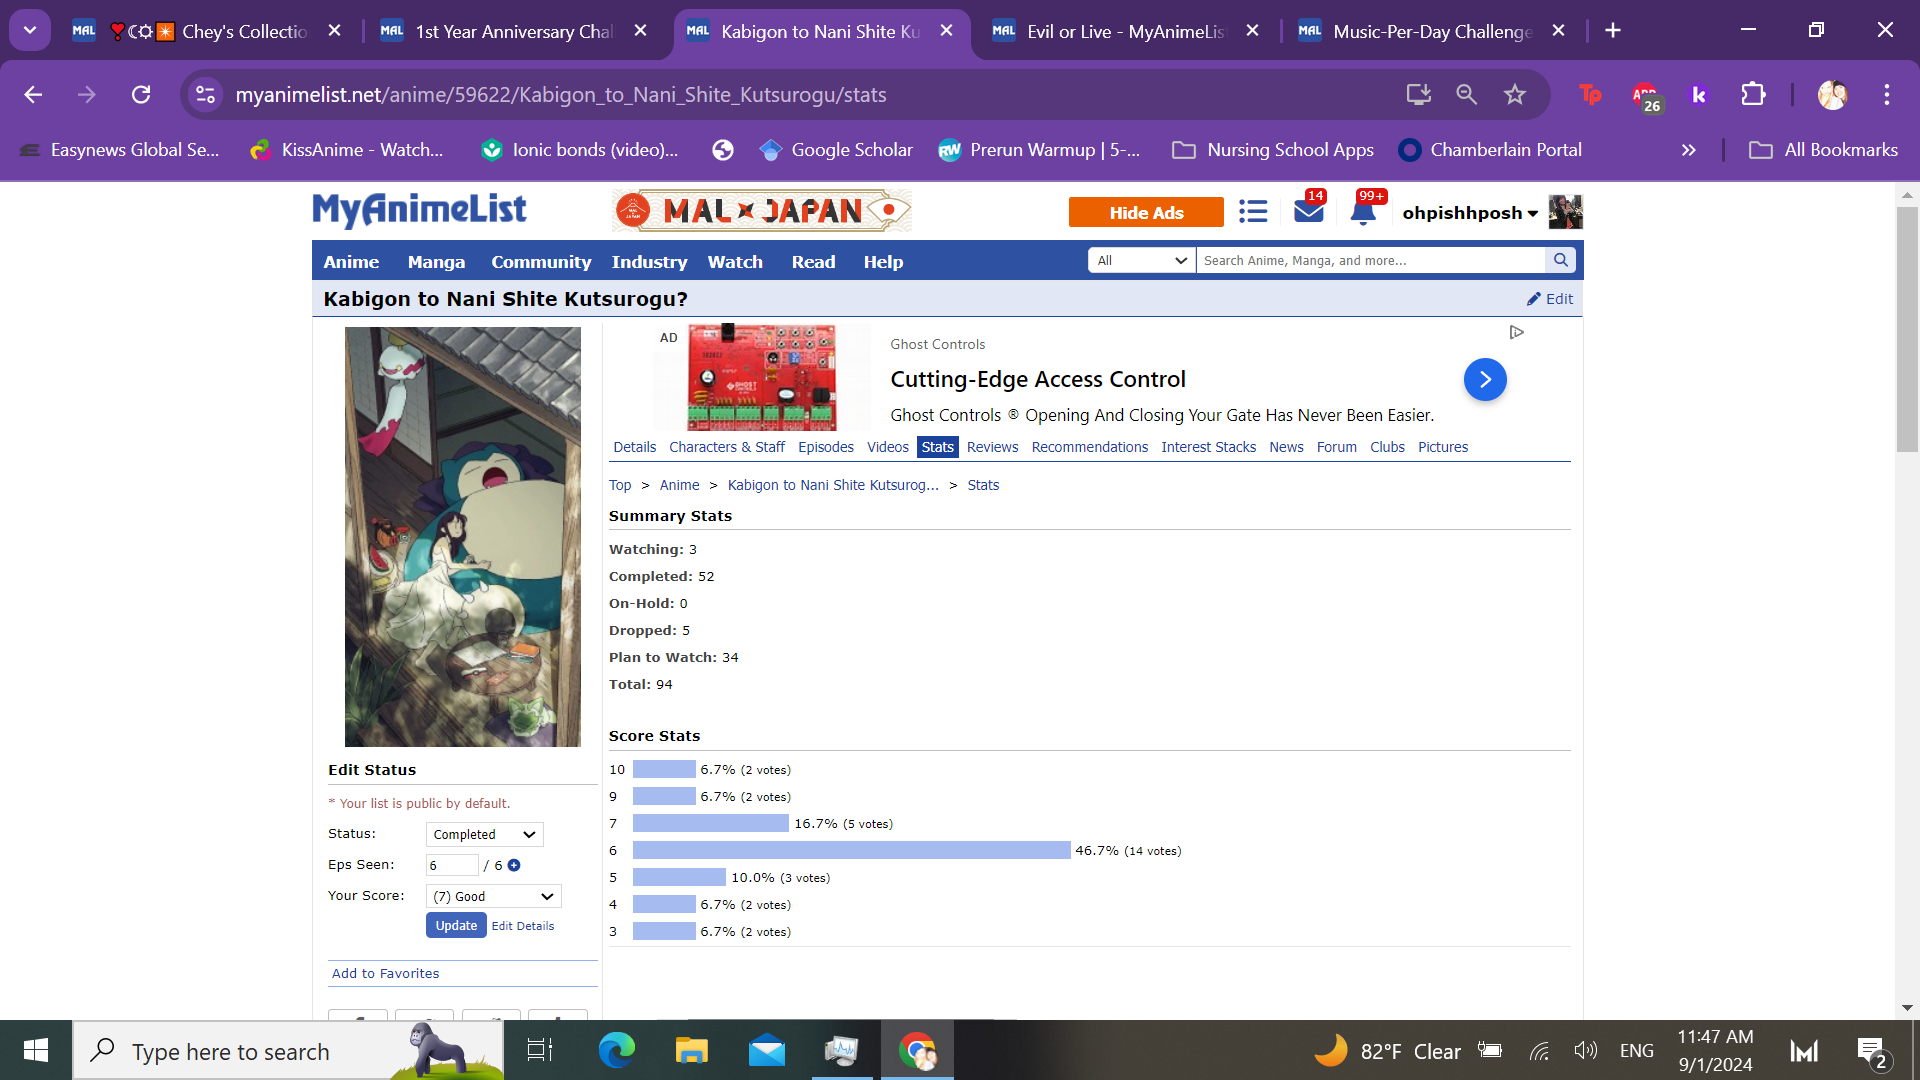Switch to the Recommendations tab

[1090, 447]
